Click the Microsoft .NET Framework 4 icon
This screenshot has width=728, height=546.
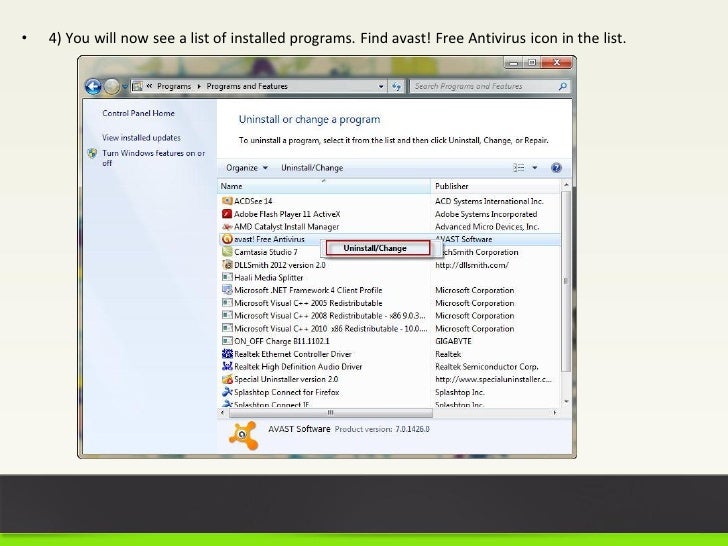[x=227, y=290]
